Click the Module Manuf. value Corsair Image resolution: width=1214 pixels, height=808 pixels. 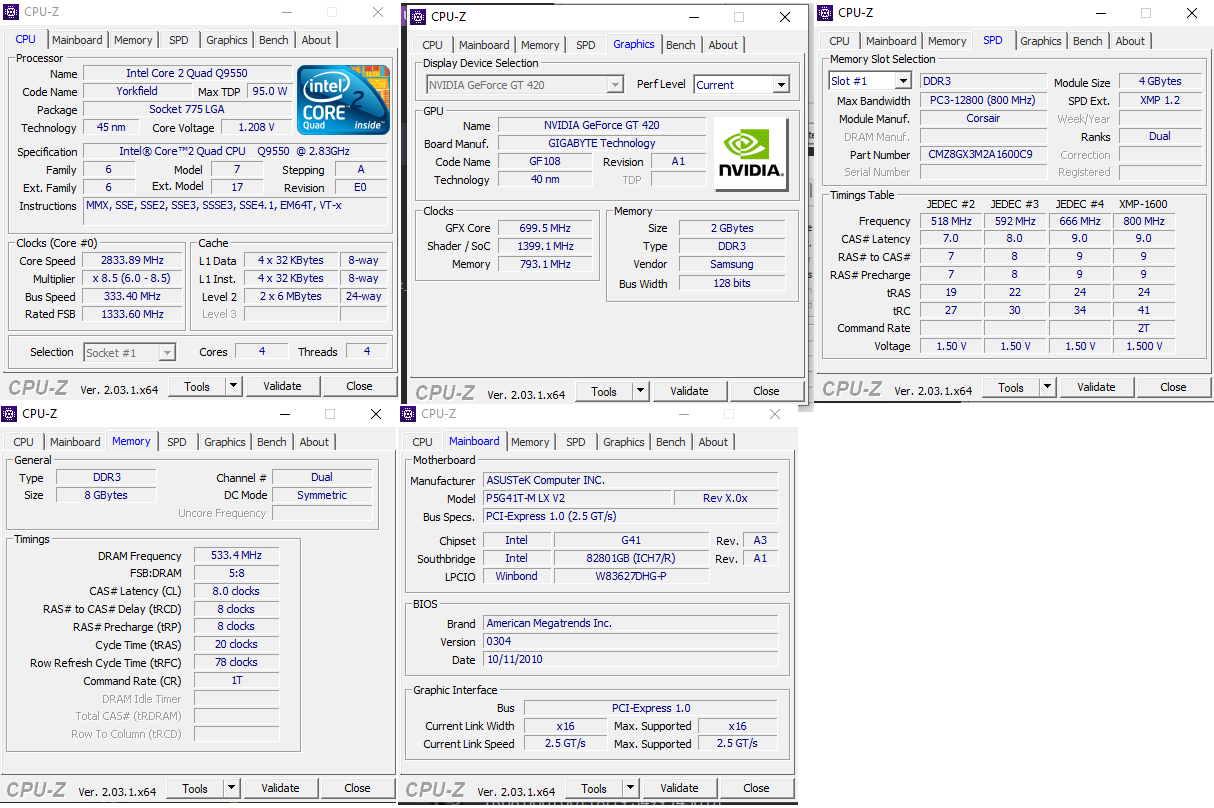pos(983,118)
